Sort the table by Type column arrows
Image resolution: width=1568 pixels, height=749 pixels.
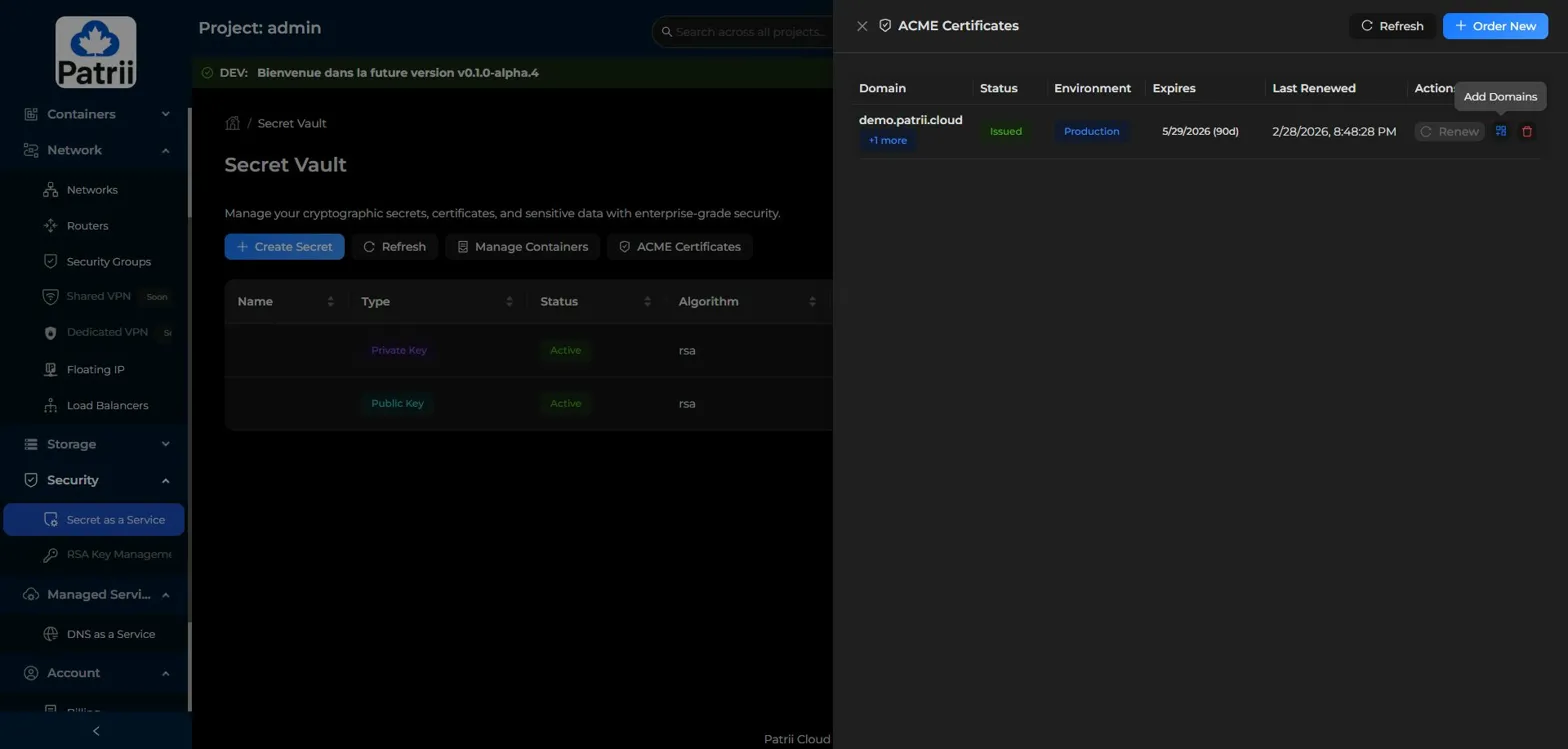(509, 302)
